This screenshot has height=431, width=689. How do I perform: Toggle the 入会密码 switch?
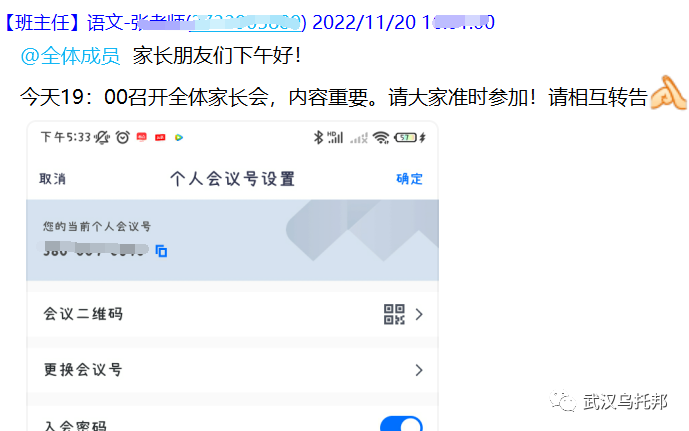pos(401,424)
